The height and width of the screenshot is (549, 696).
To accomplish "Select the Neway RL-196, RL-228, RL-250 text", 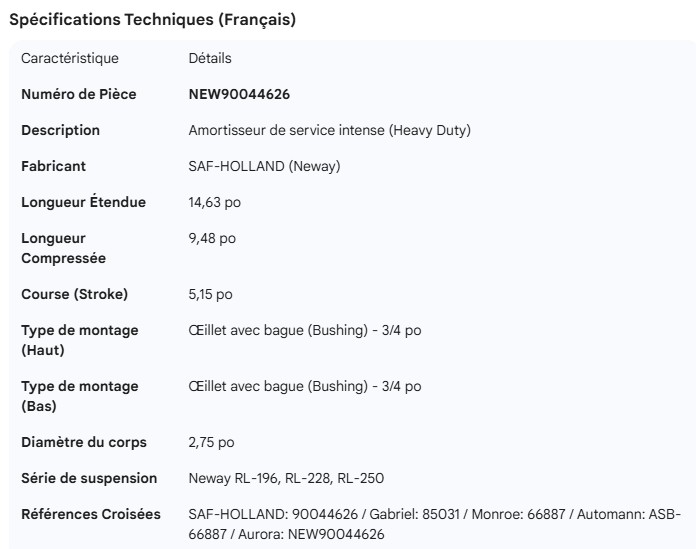I will [x=286, y=478].
